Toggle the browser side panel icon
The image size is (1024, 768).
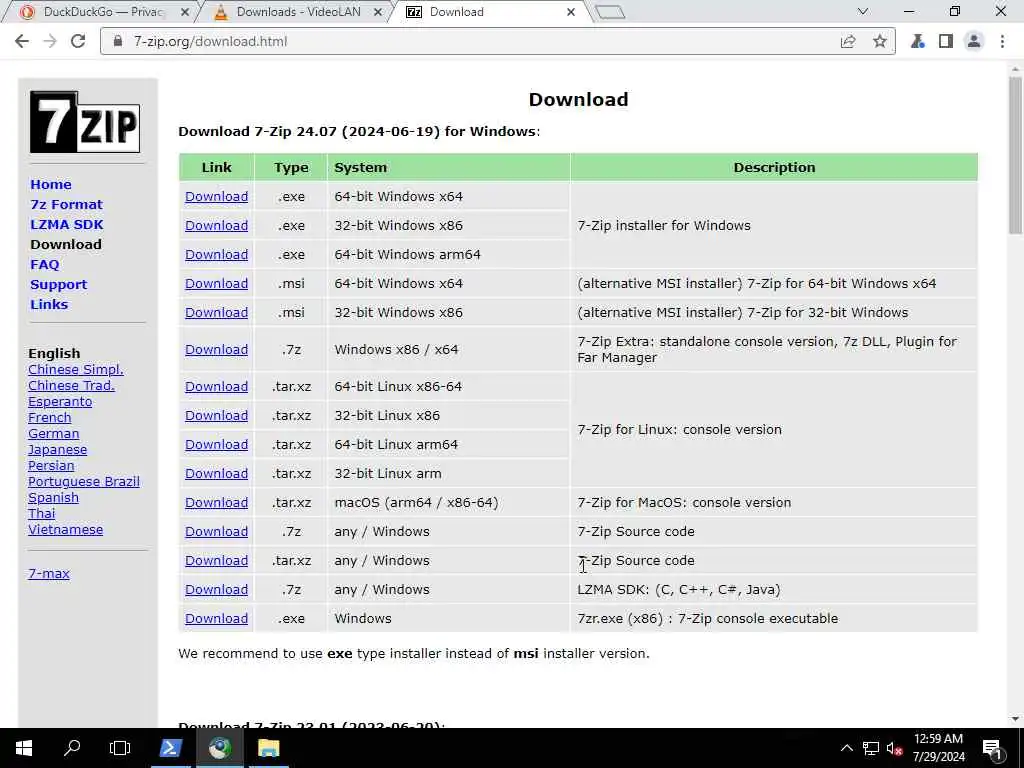click(946, 41)
